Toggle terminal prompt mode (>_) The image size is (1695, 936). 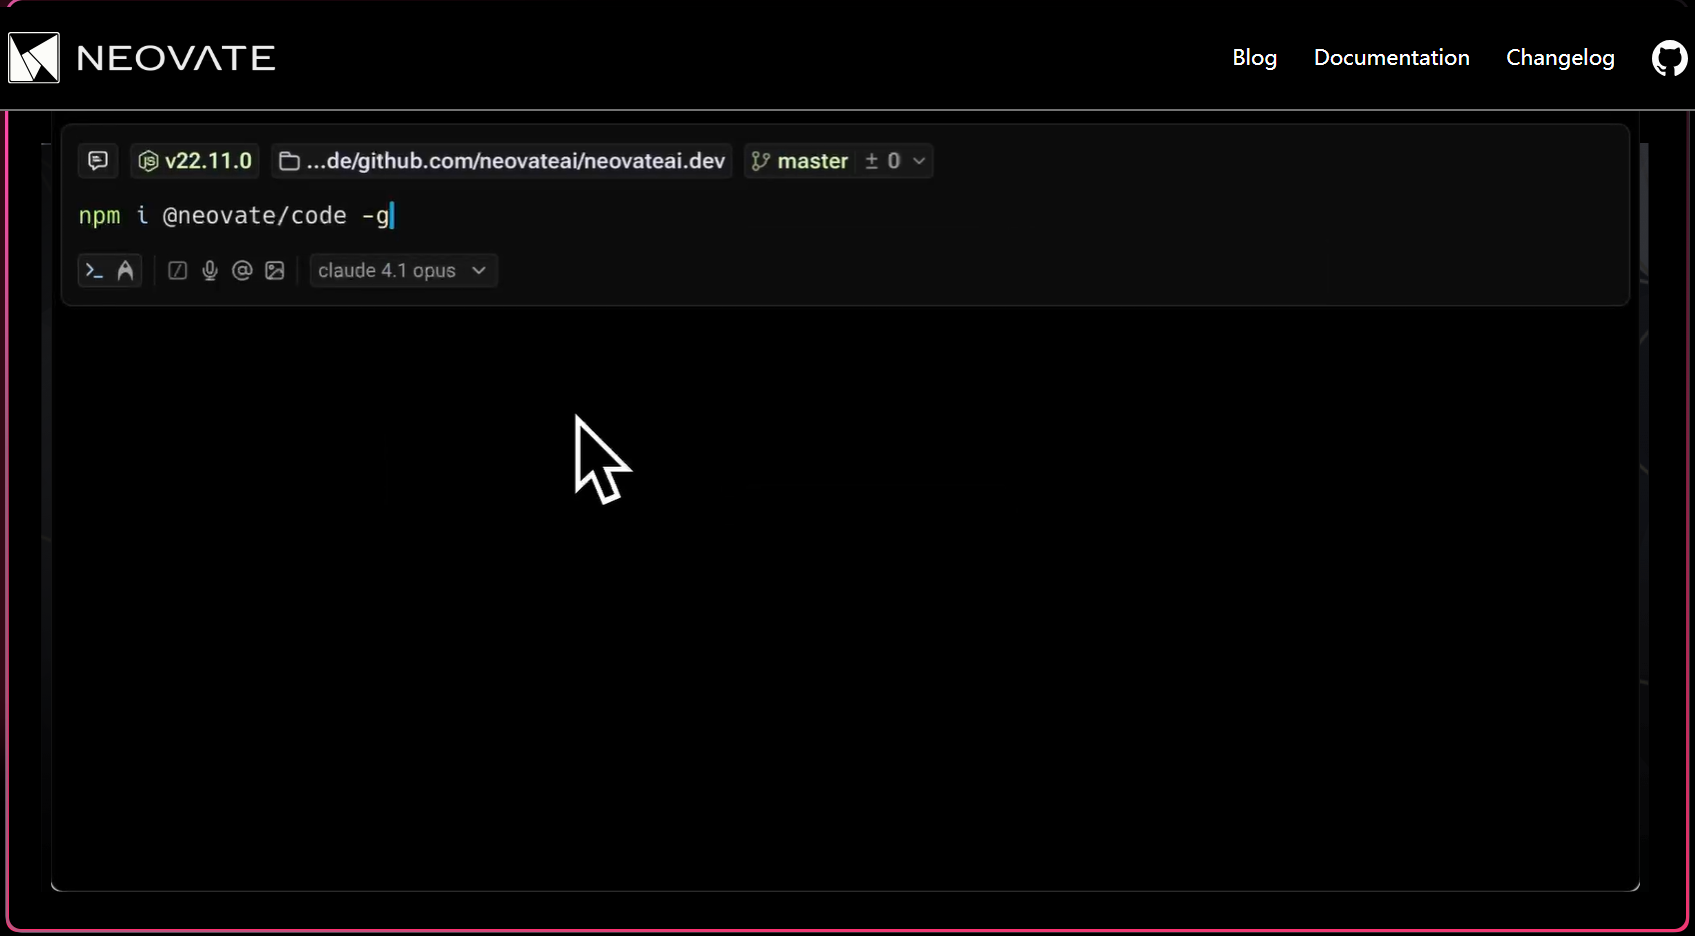coord(94,271)
